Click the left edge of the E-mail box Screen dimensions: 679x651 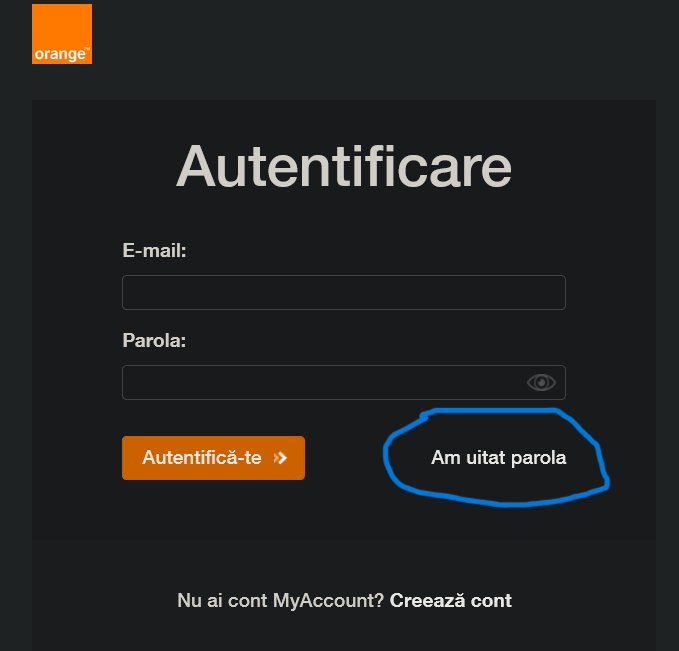tap(127, 293)
